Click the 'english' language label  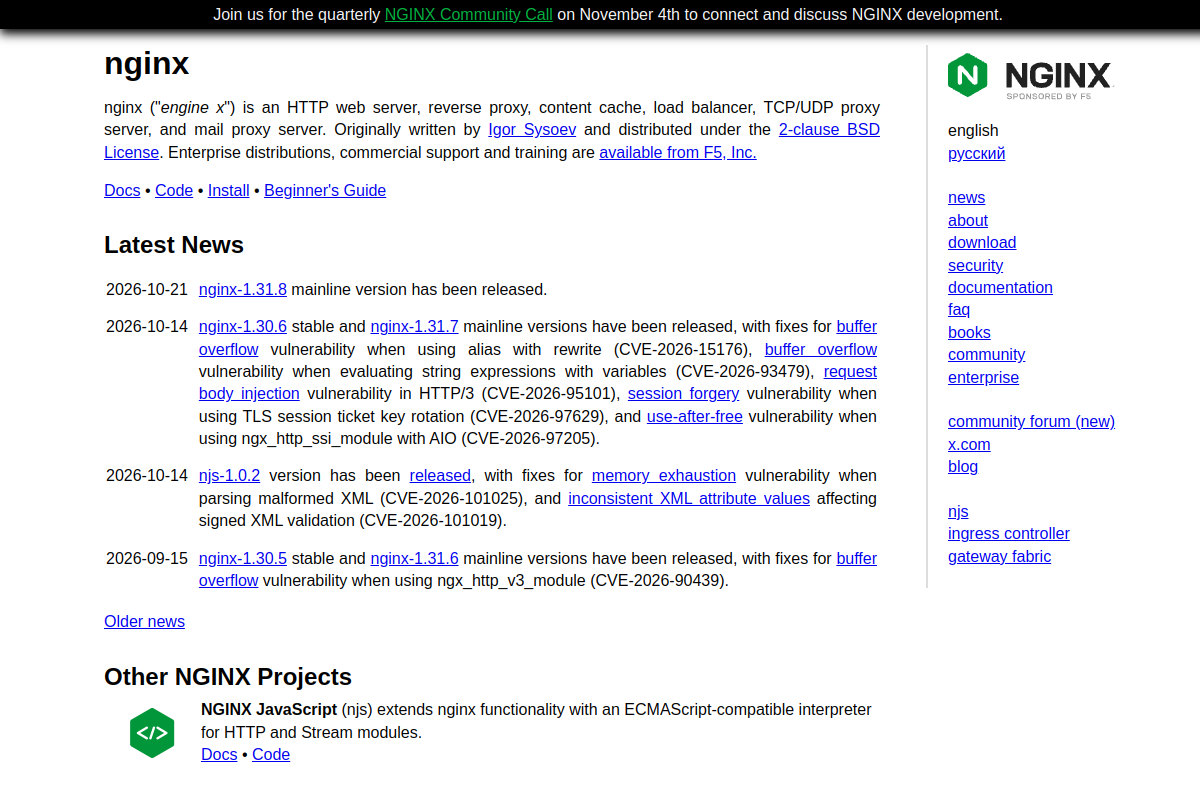click(x=973, y=130)
